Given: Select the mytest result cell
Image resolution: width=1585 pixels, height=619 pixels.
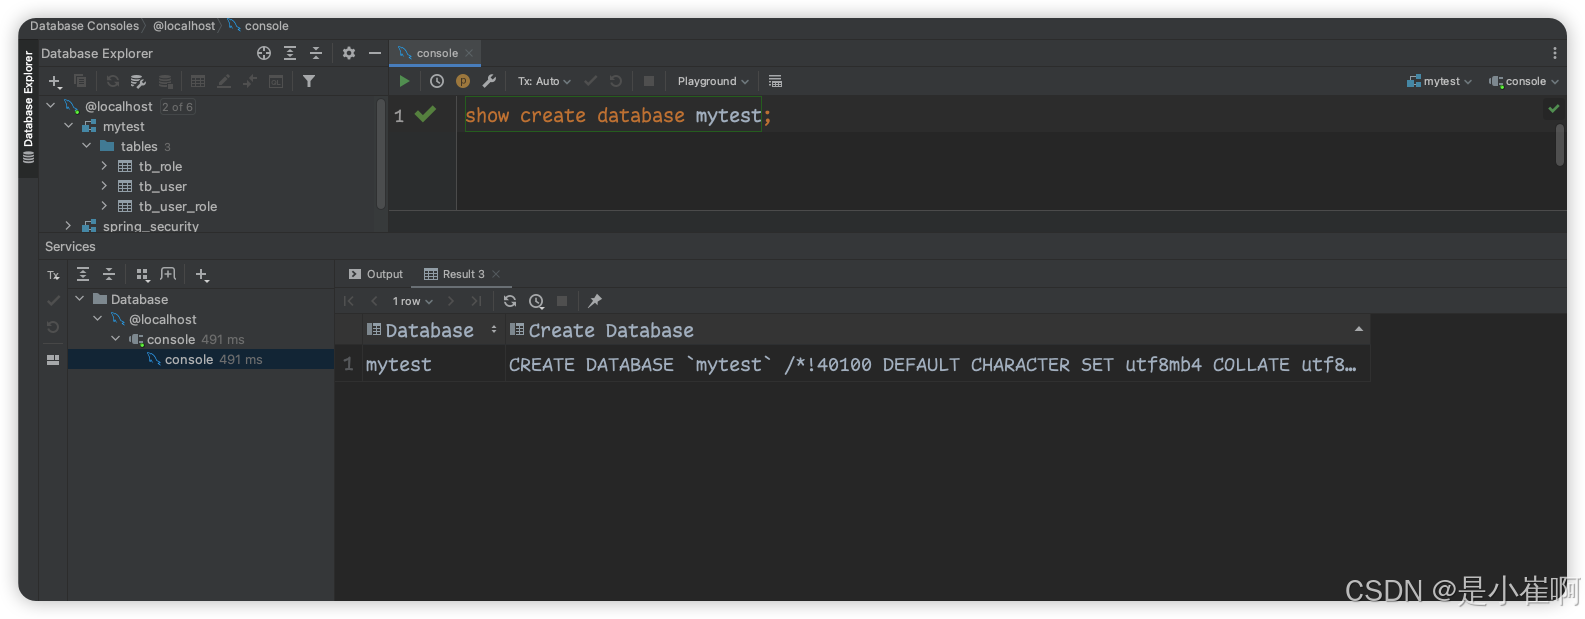Looking at the screenshot, I should point(432,365).
